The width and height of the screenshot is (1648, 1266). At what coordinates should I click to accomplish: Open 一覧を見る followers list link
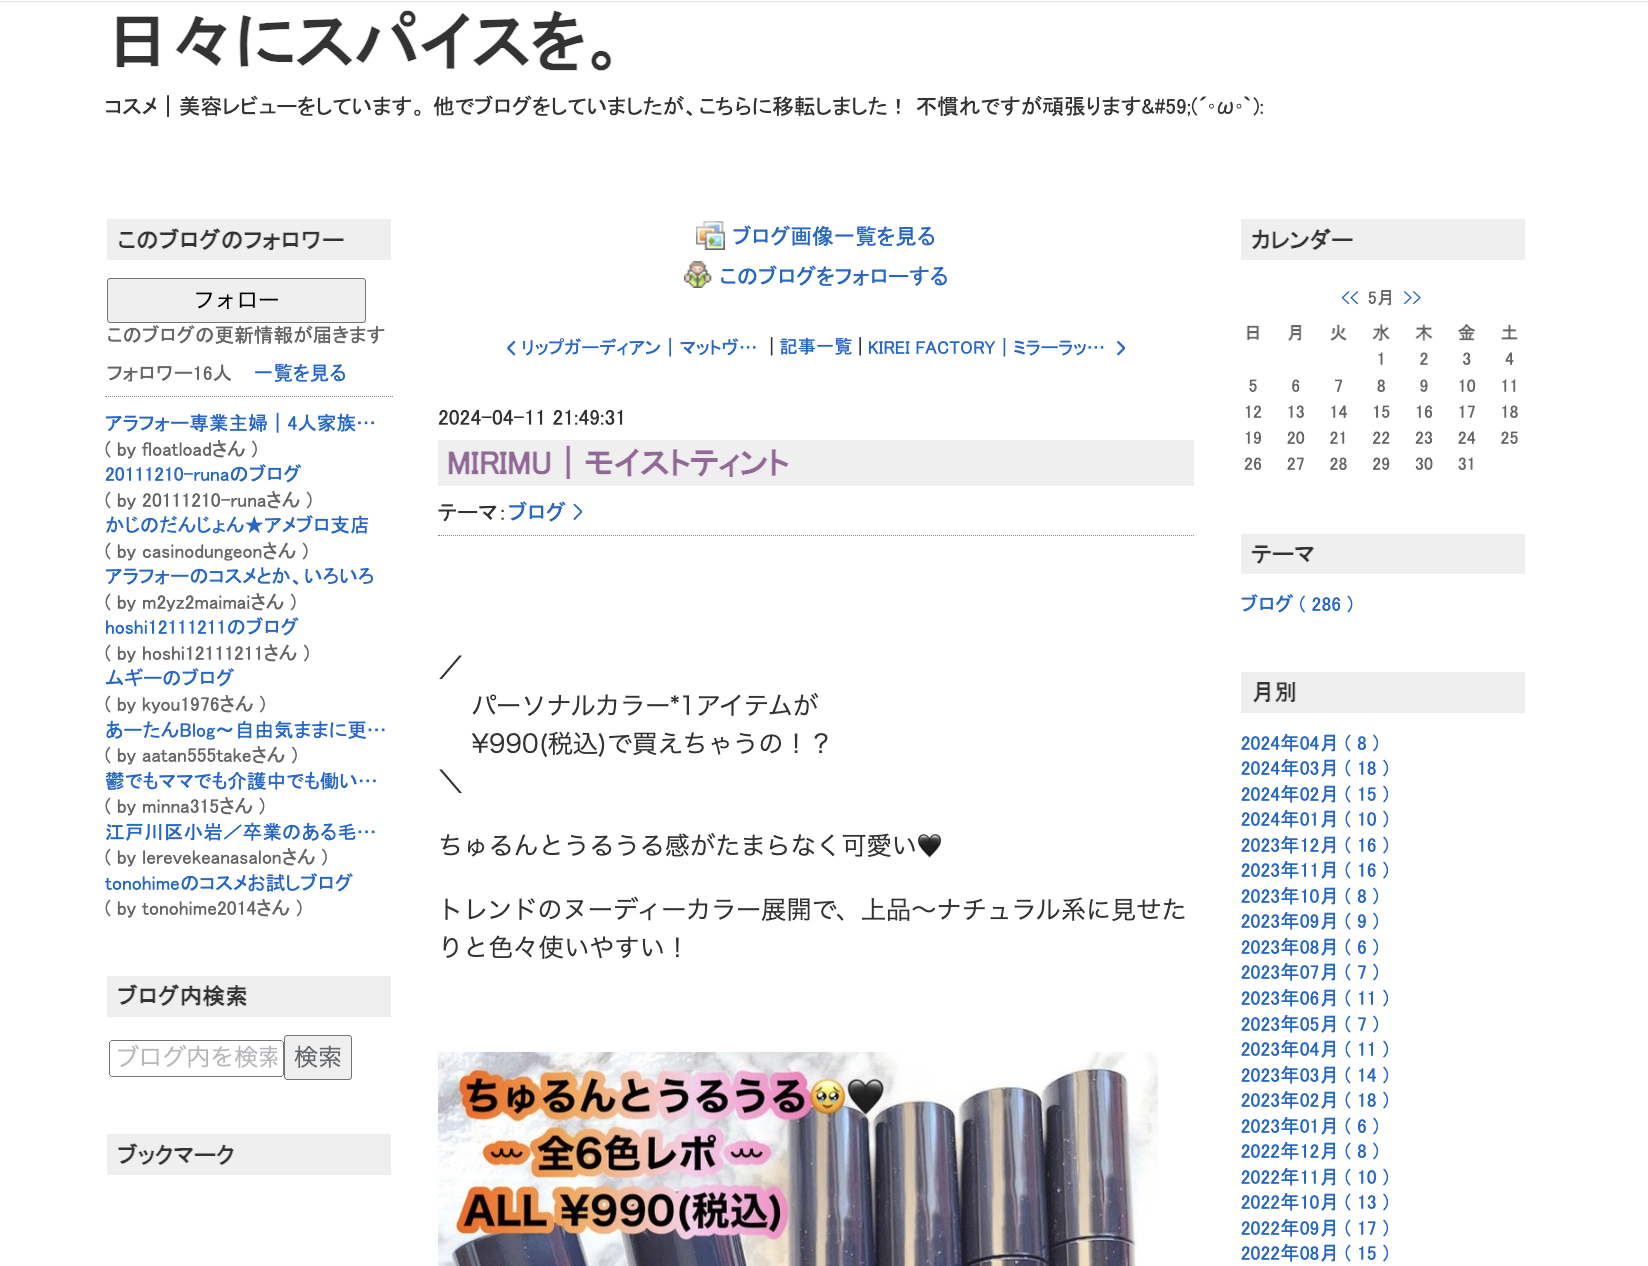[x=300, y=373]
